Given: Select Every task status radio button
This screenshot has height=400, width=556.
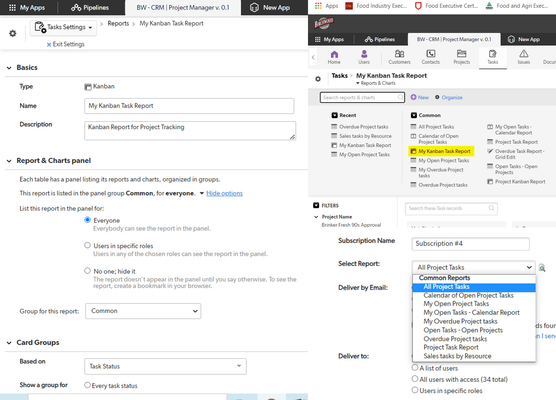Looking at the screenshot, I should [87, 385].
